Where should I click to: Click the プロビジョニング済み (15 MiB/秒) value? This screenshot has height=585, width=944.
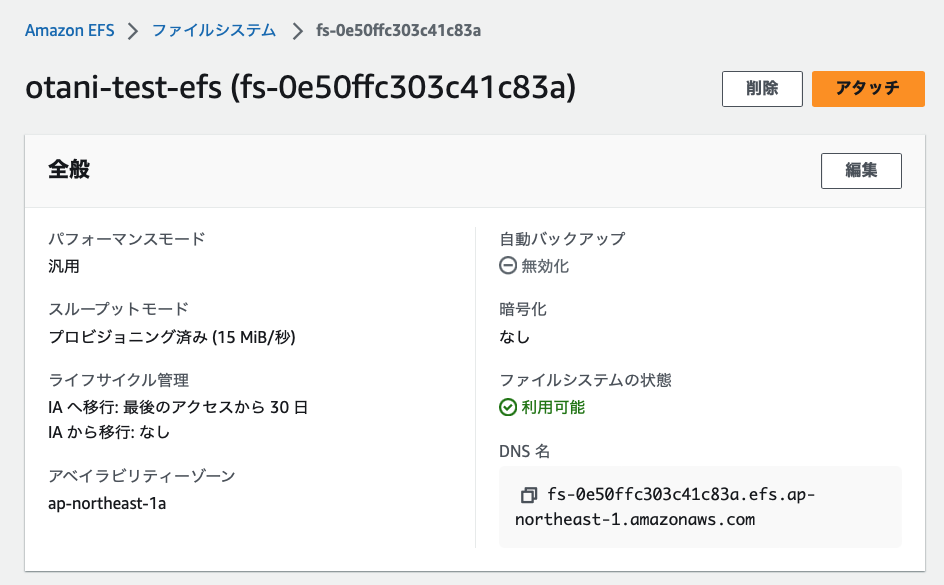click(172, 337)
